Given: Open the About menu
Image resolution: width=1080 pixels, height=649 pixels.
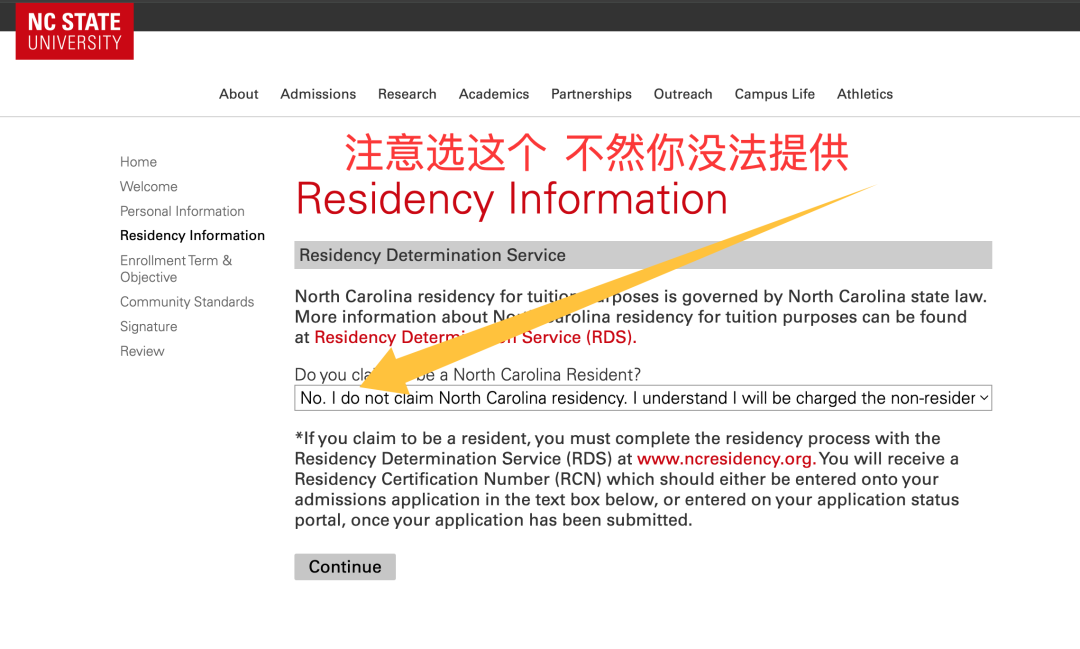Looking at the screenshot, I should click(x=238, y=94).
